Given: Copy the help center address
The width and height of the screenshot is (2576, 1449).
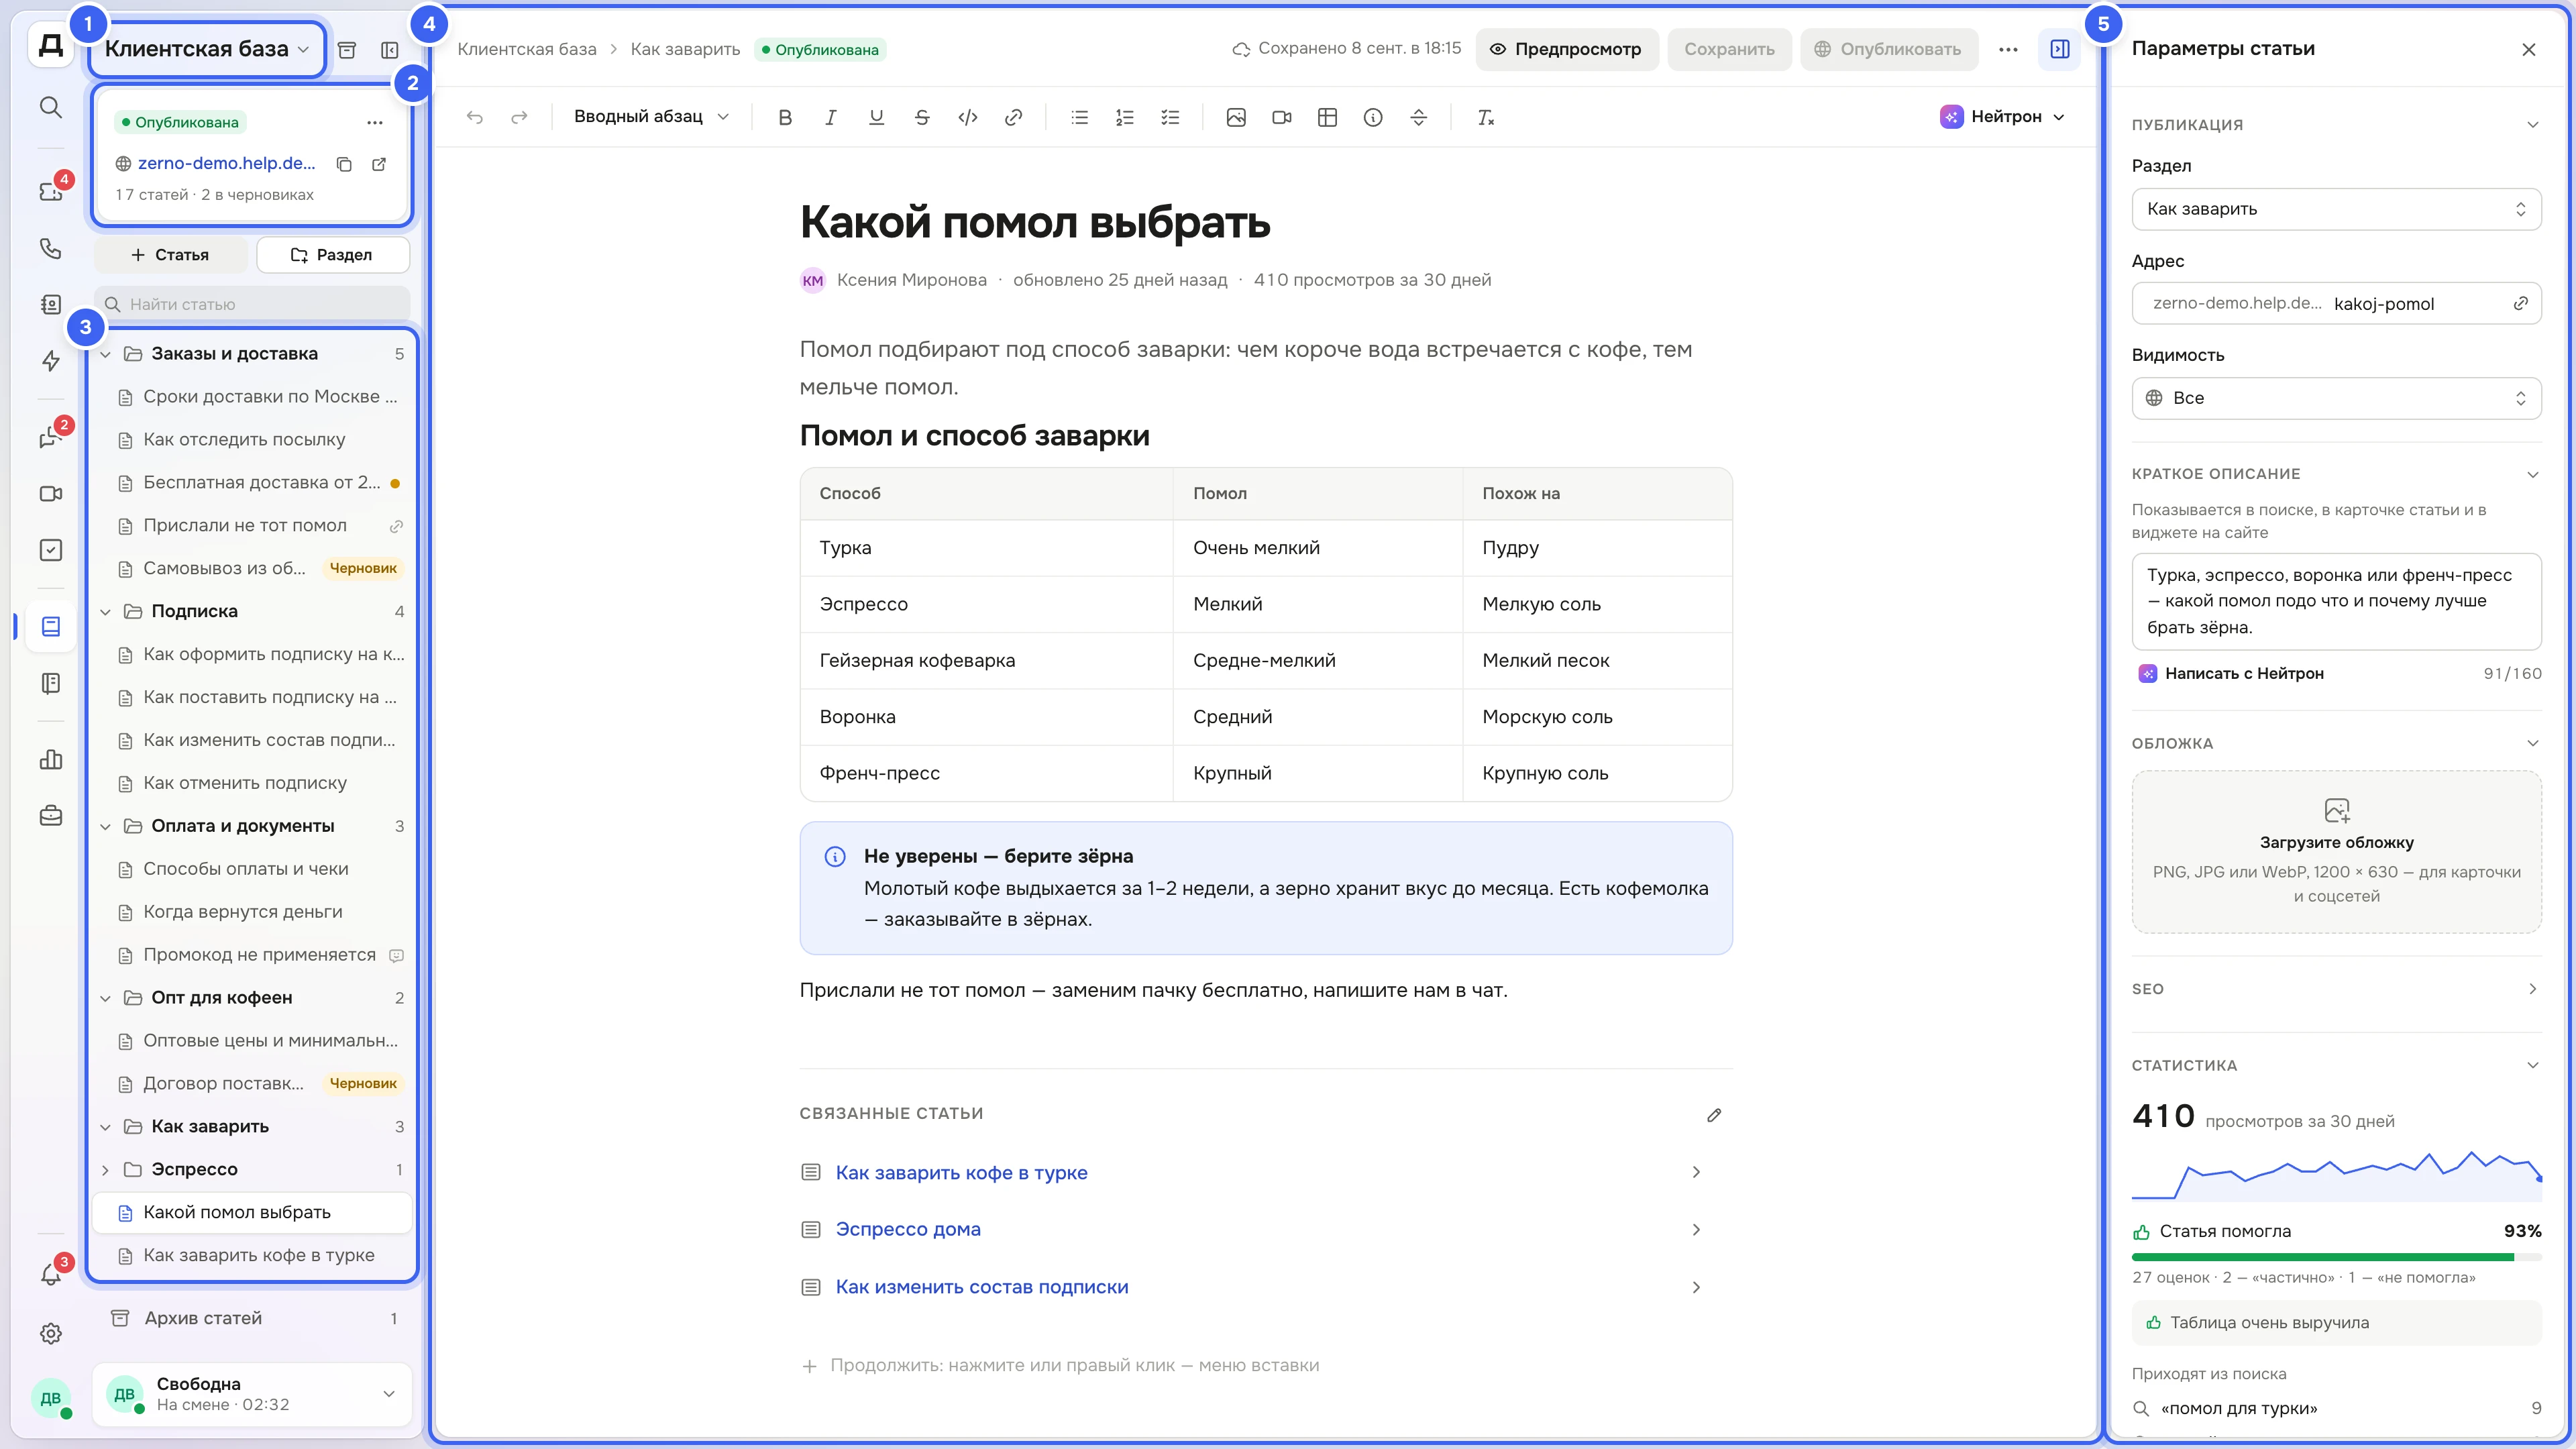Looking at the screenshot, I should tap(344, 164).
